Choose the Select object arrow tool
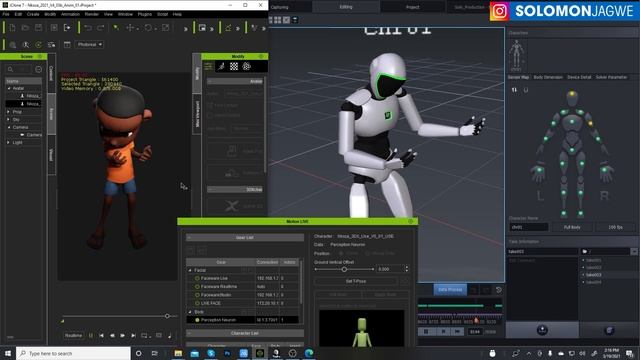The image size is (640, 360). point(116,28)
